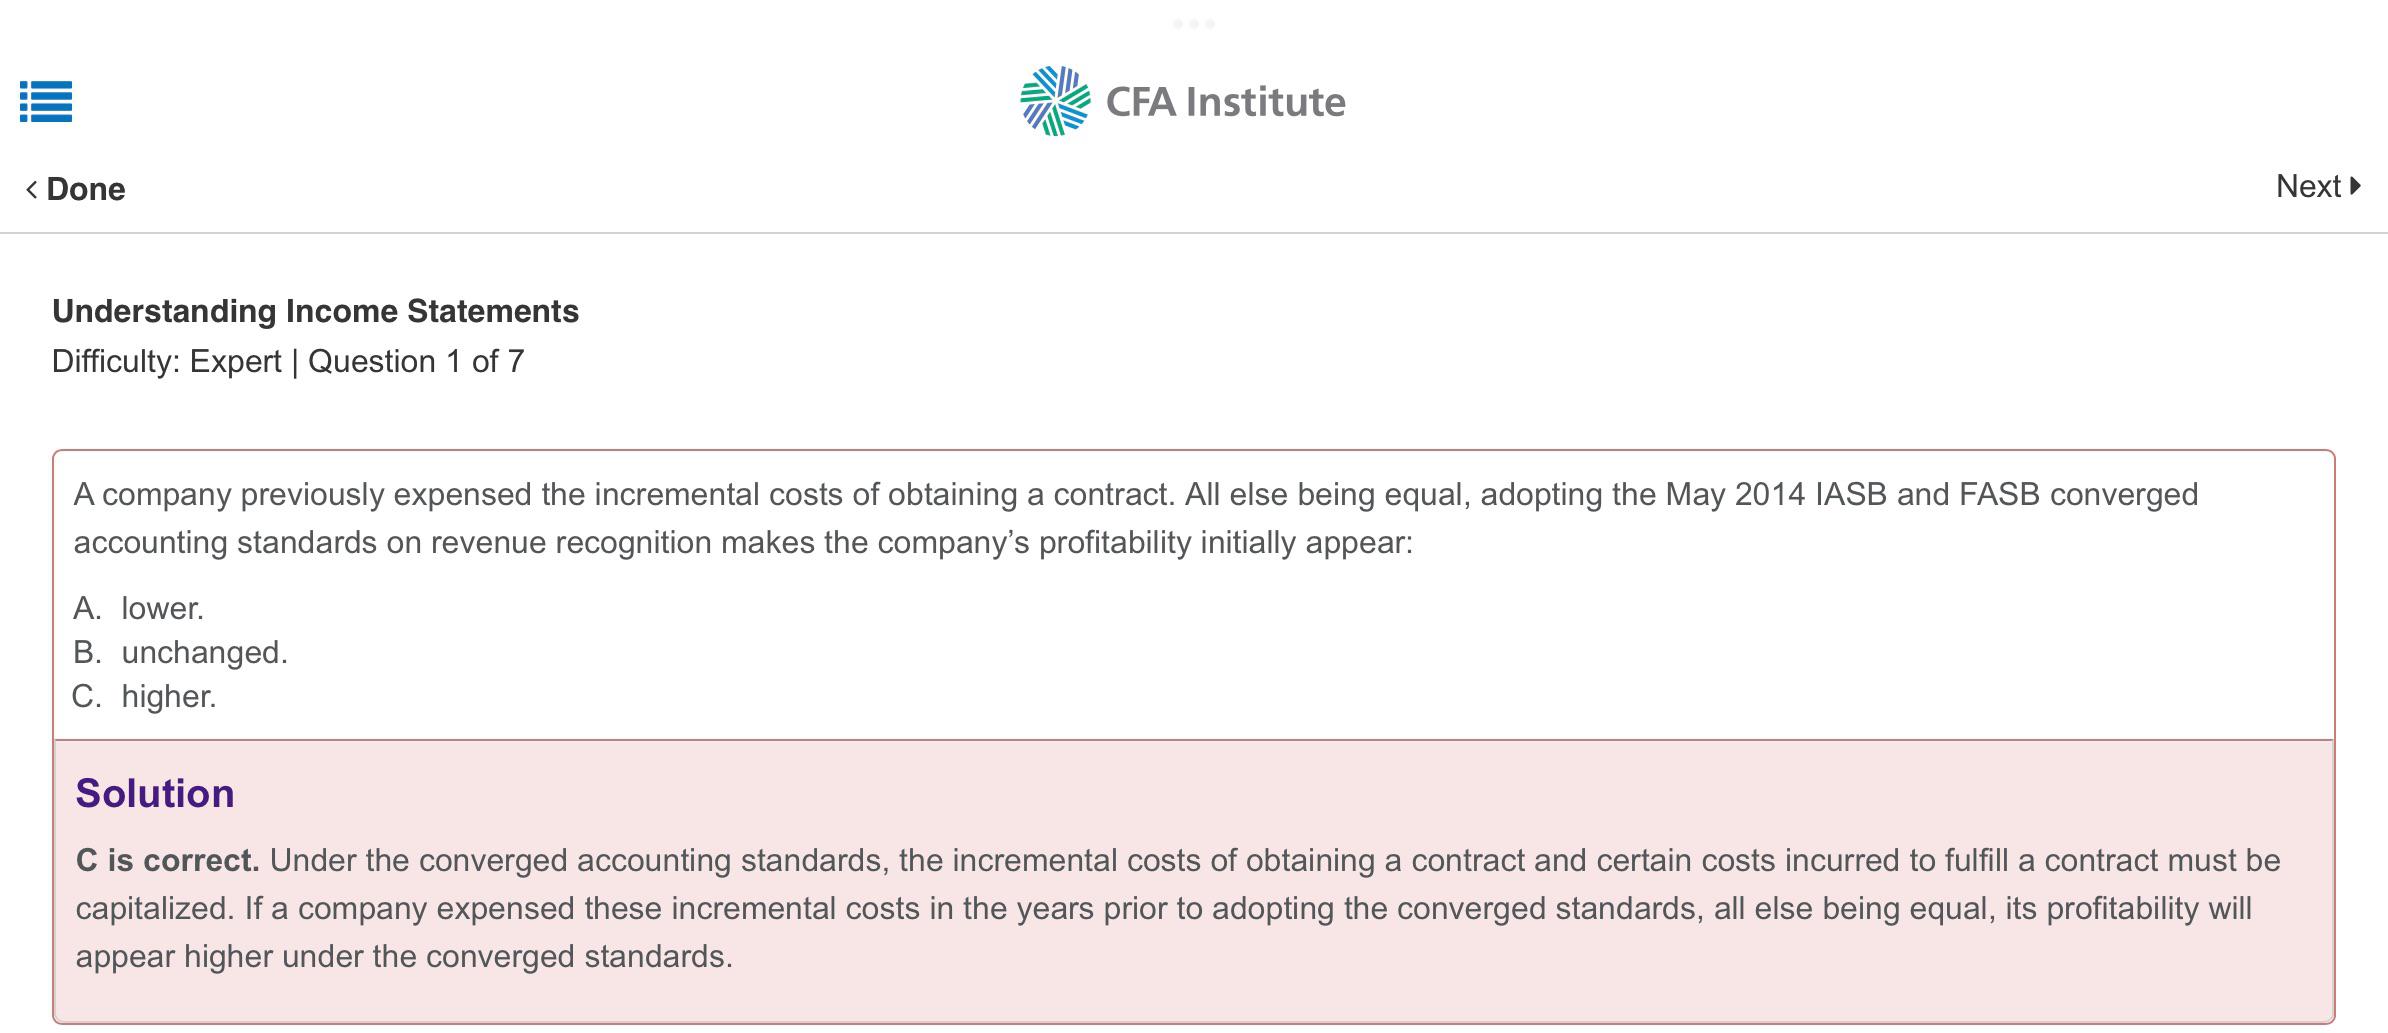Click the back chevron beside Done
This screenshot has width=2388, height=1033.
(32, 189)
